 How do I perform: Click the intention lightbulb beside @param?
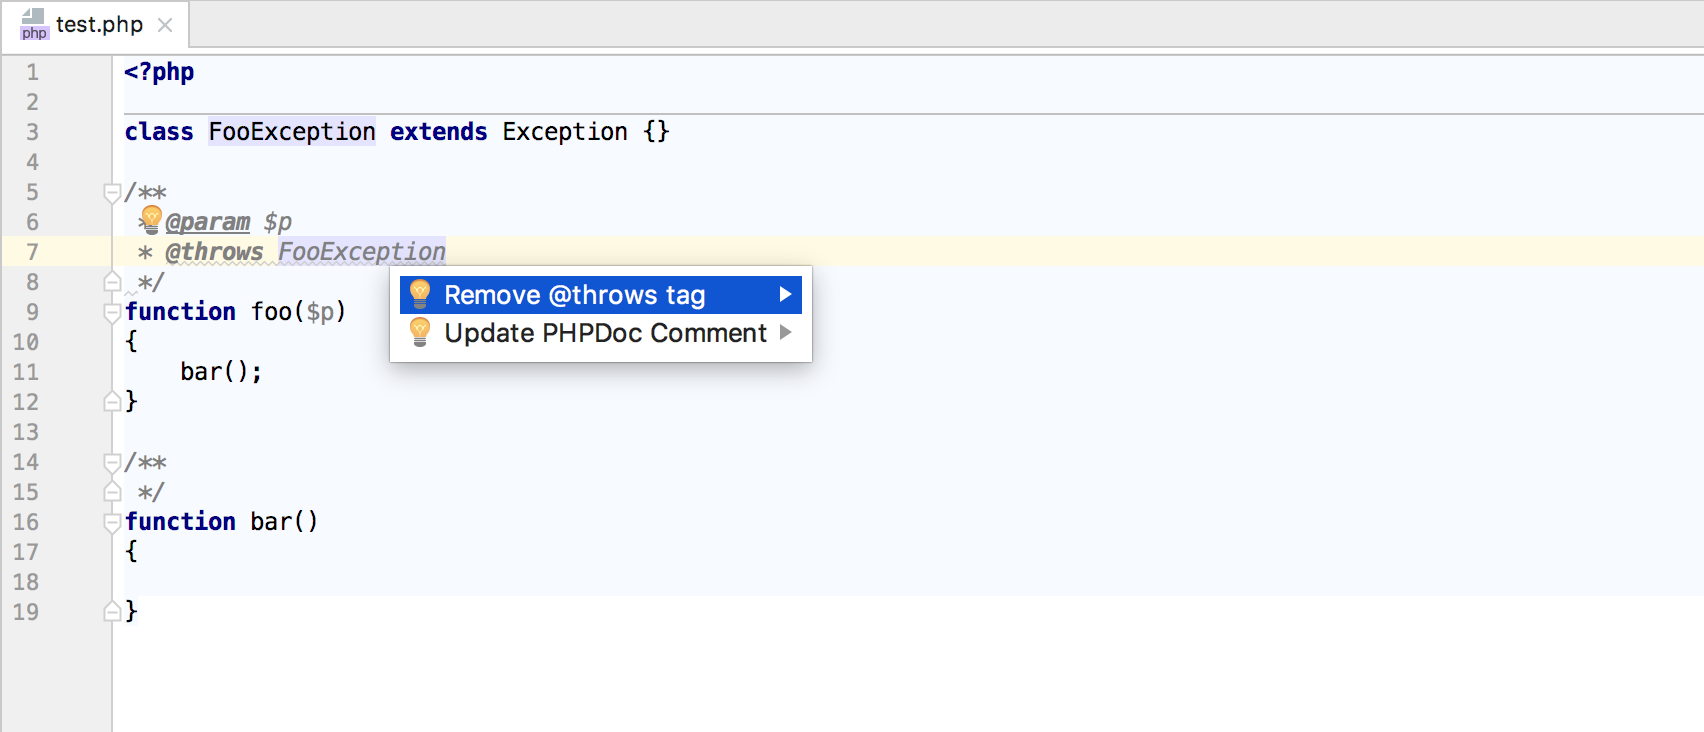click(x=151, y=218)
